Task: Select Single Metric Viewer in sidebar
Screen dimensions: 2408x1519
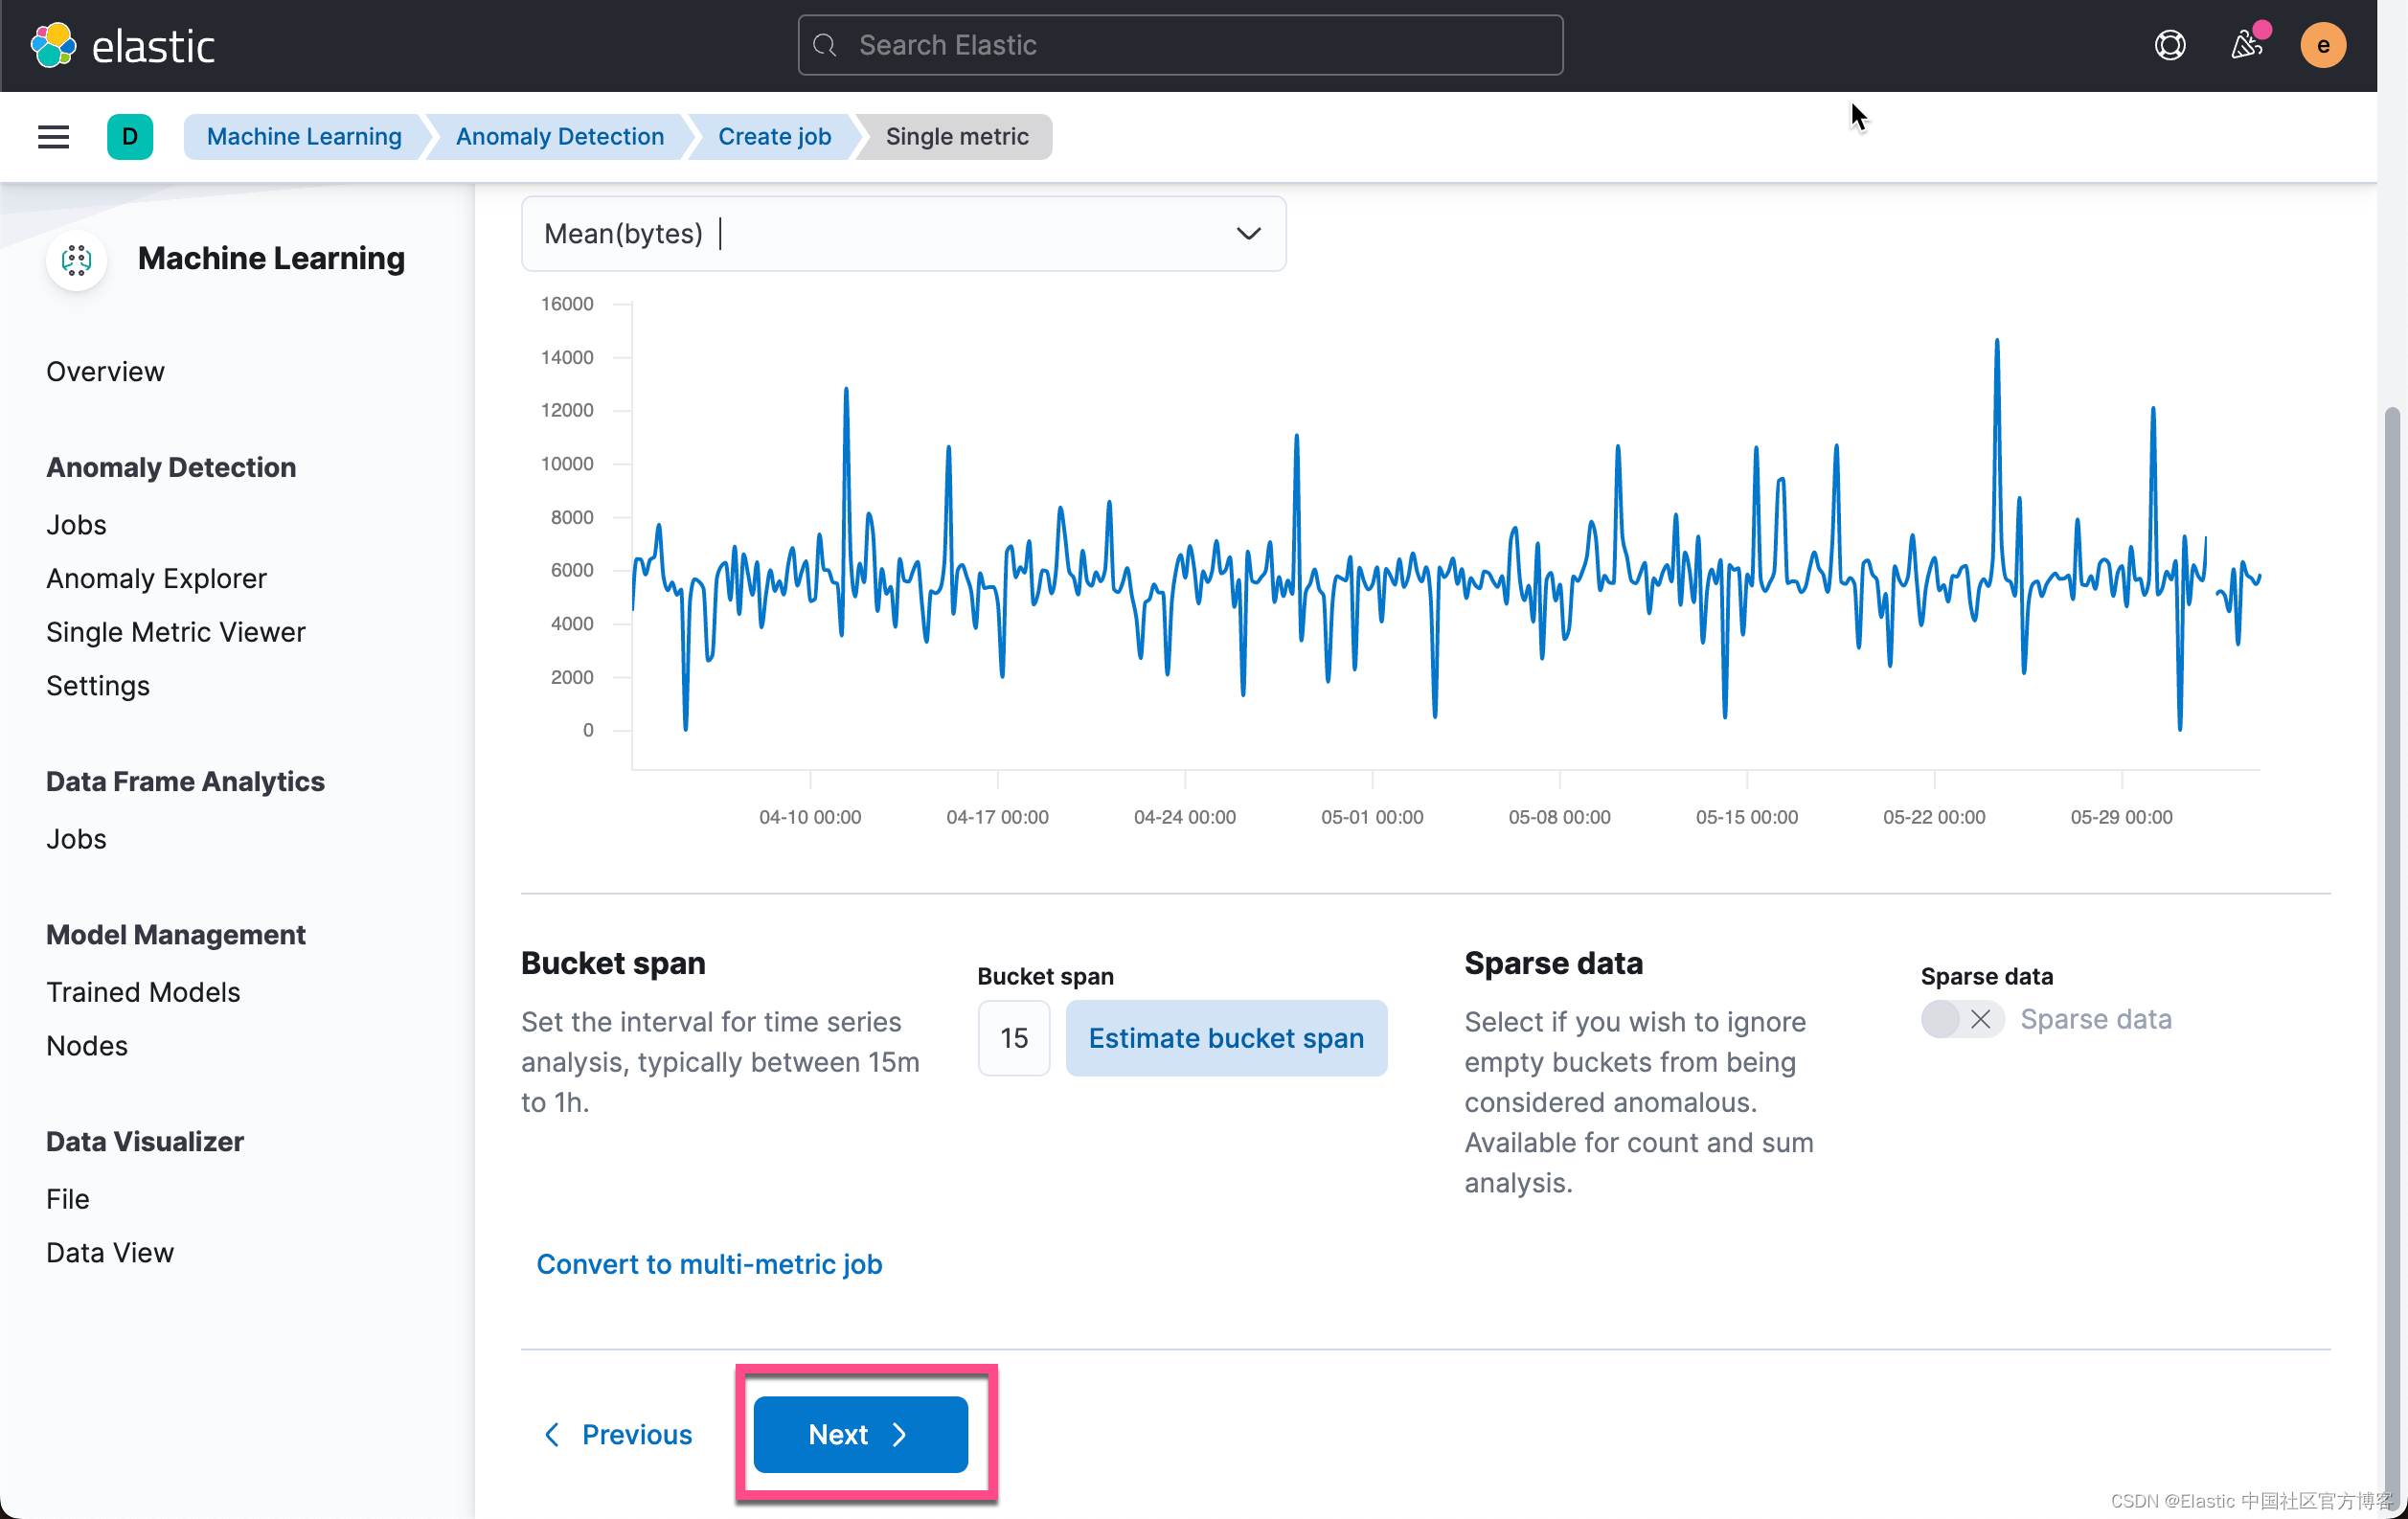Action: pyautogui.click(x=175, y=632)
